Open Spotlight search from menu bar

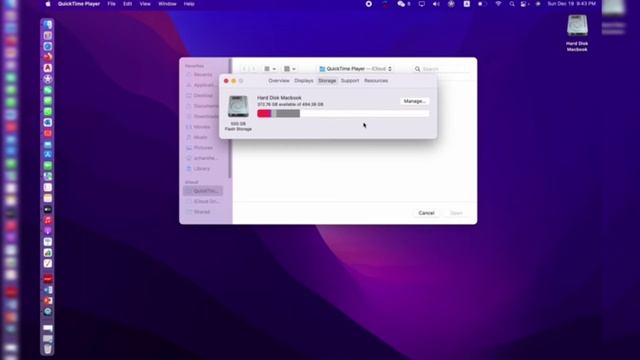[512, 4]
